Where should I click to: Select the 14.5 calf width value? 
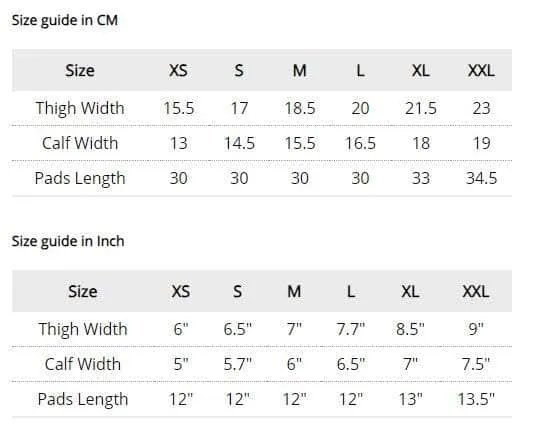coord(239,143)
